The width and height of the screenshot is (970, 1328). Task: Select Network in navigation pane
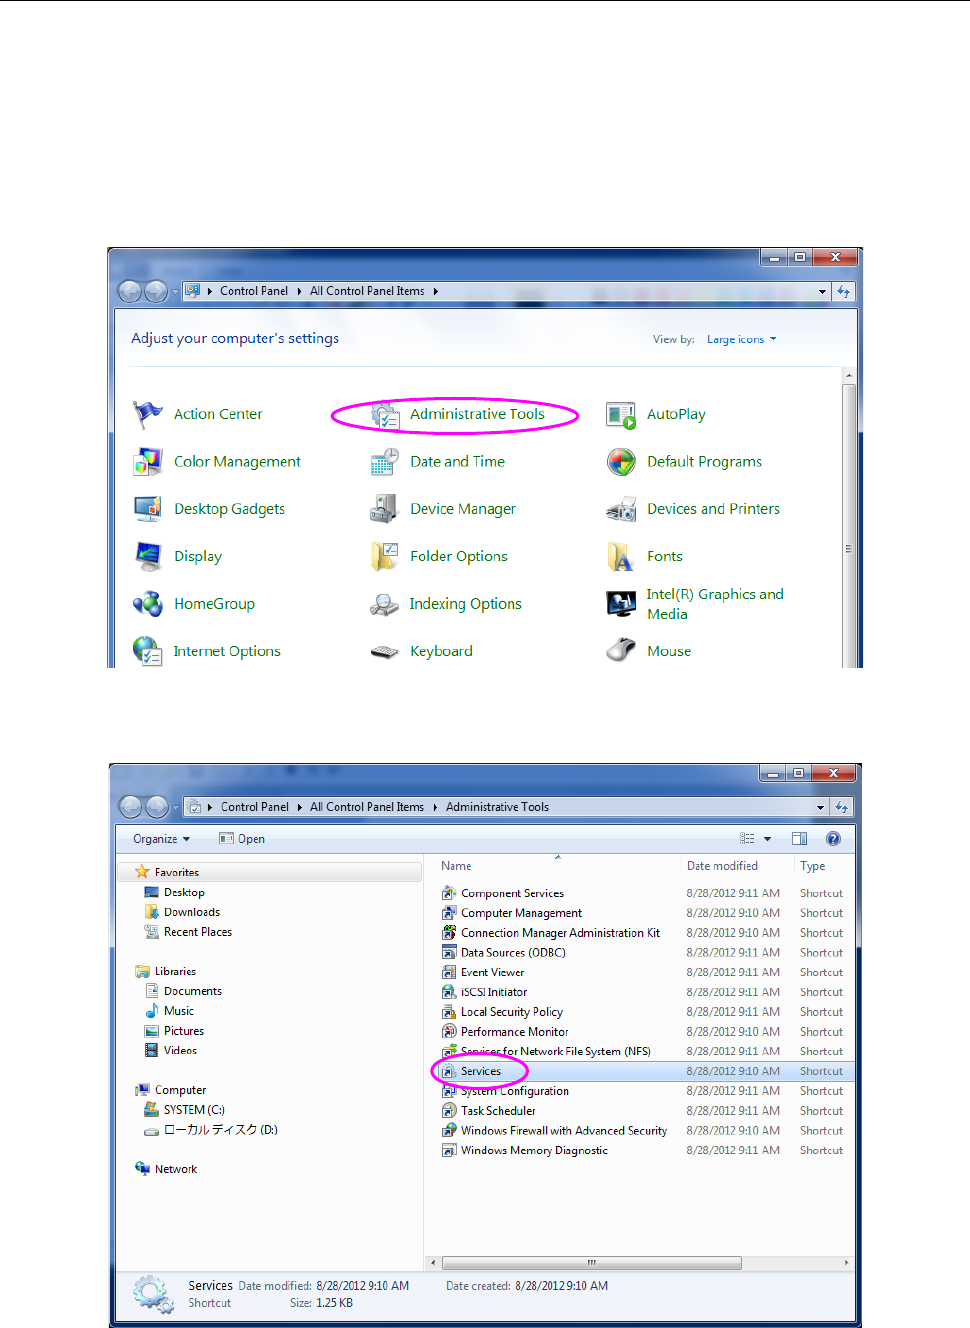click(176, 1169)
